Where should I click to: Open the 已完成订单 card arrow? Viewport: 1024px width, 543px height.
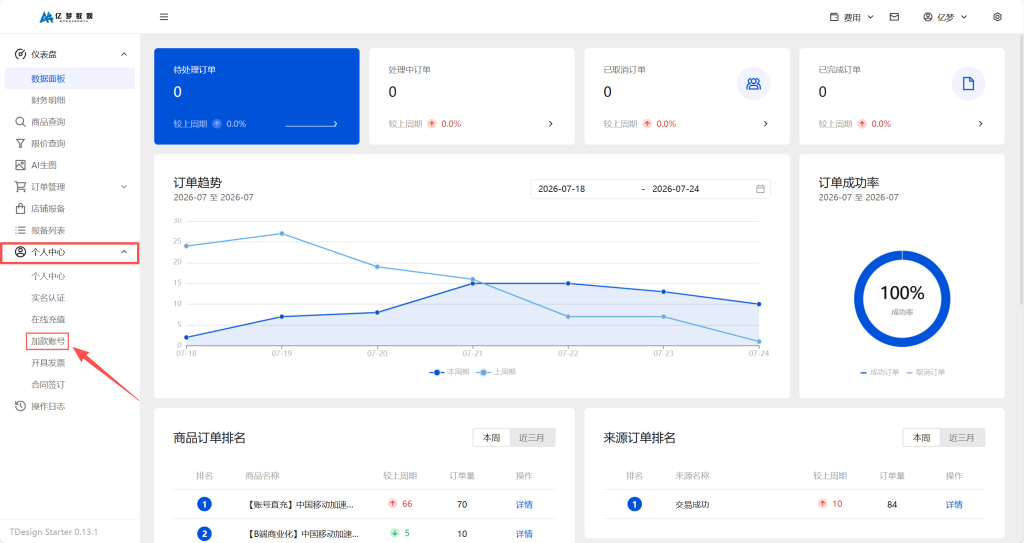coord(980,123)
